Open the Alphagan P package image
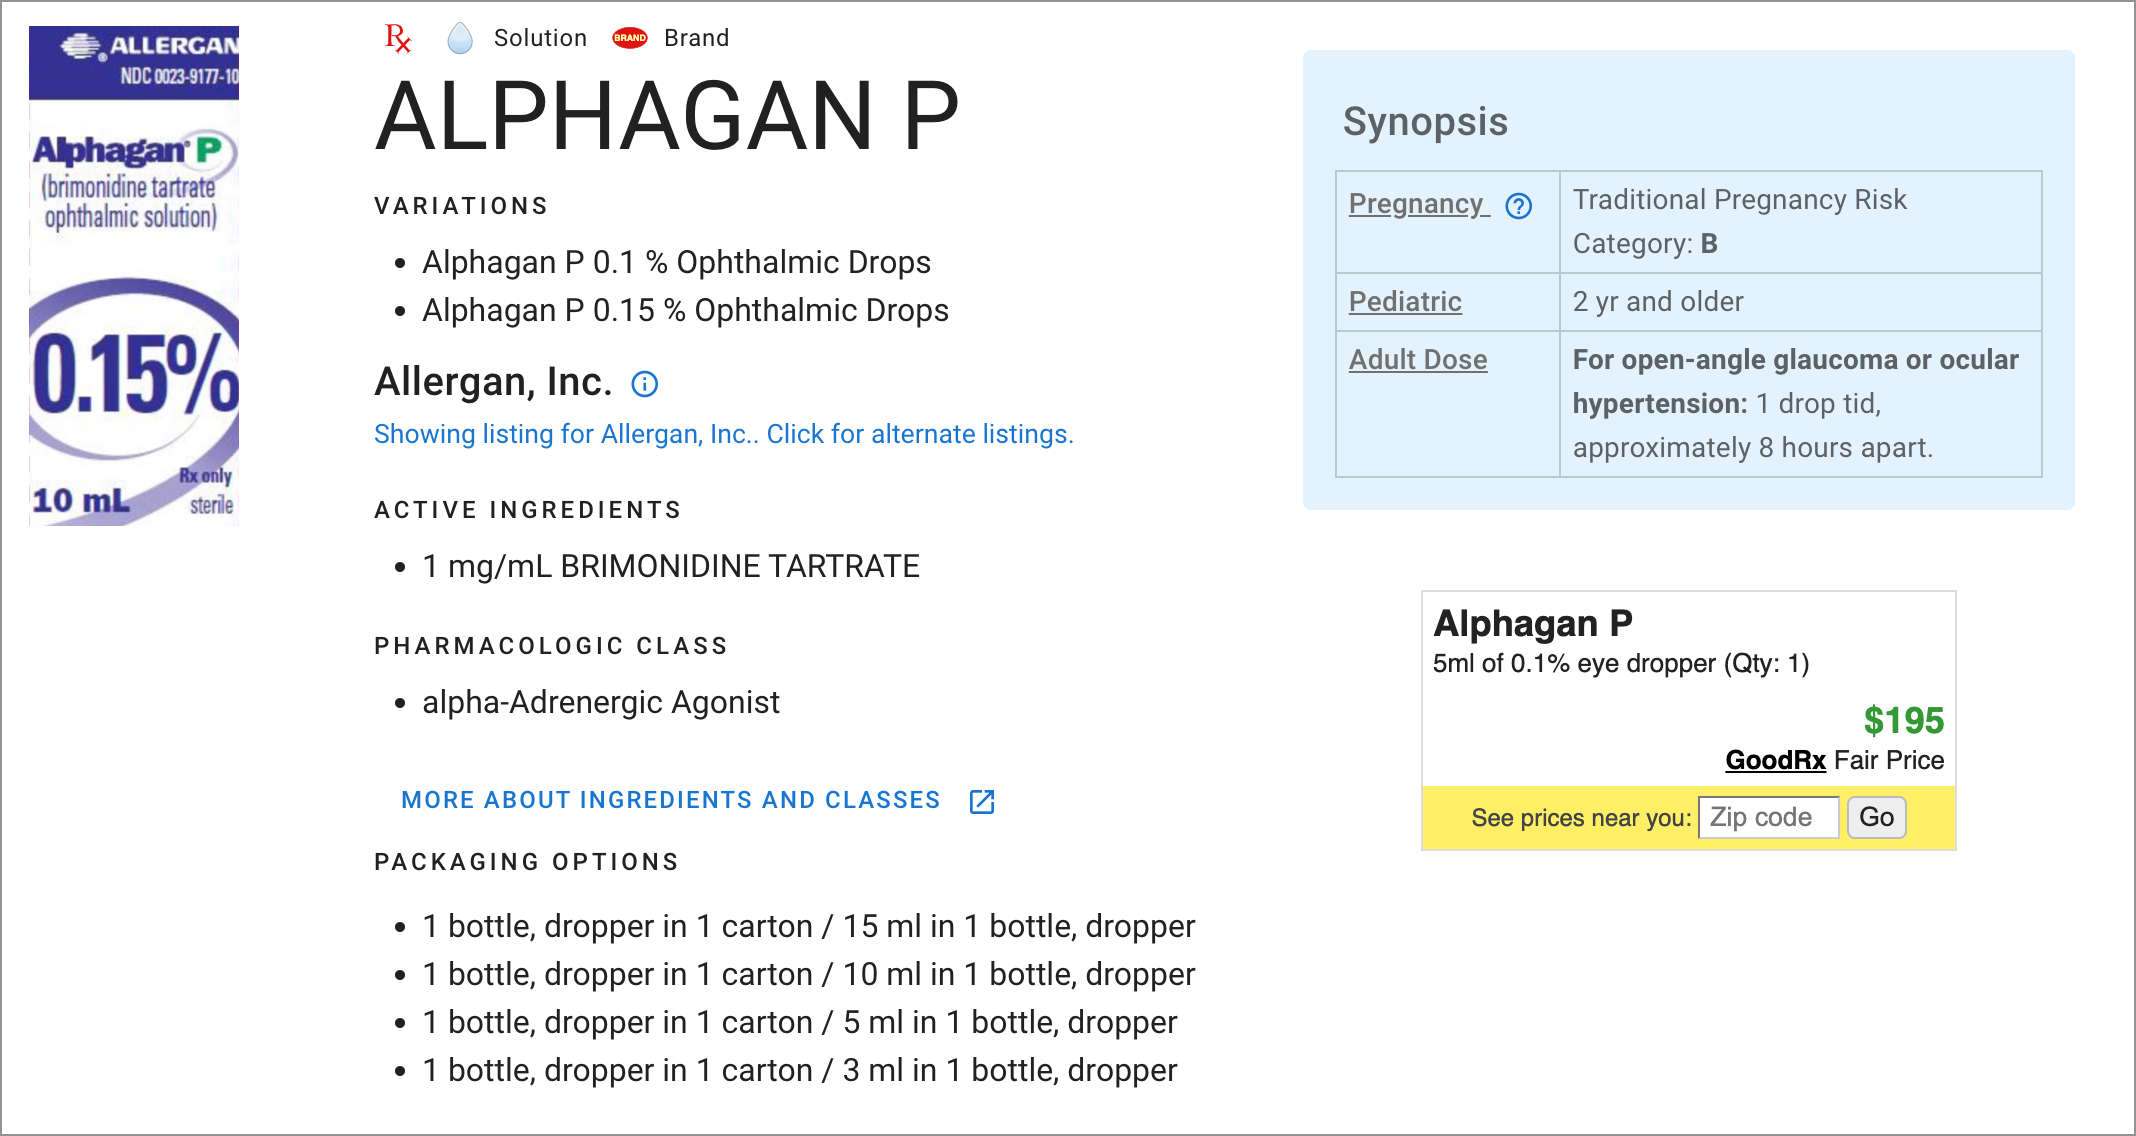 (x=134, y=276)
